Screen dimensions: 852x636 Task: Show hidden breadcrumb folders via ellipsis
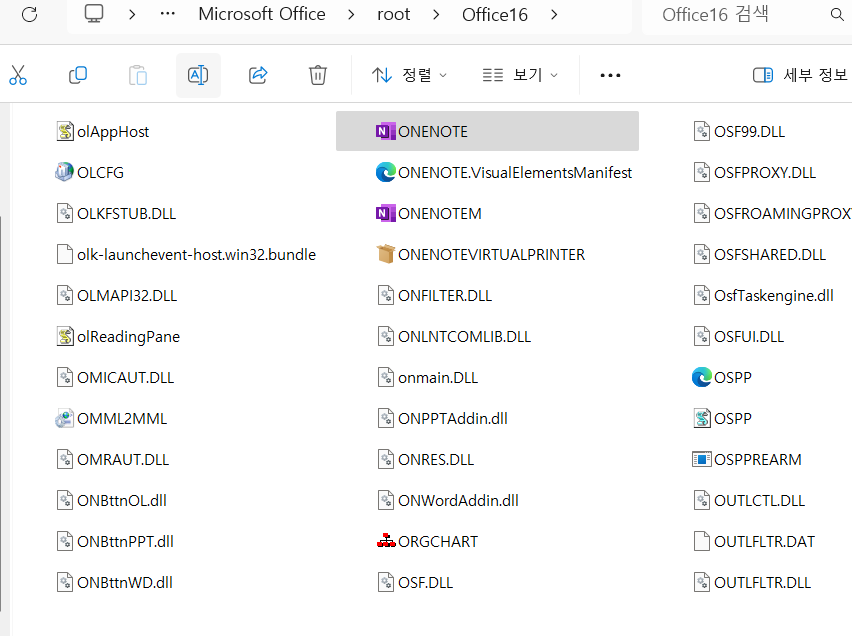click(x=167, y=14)
